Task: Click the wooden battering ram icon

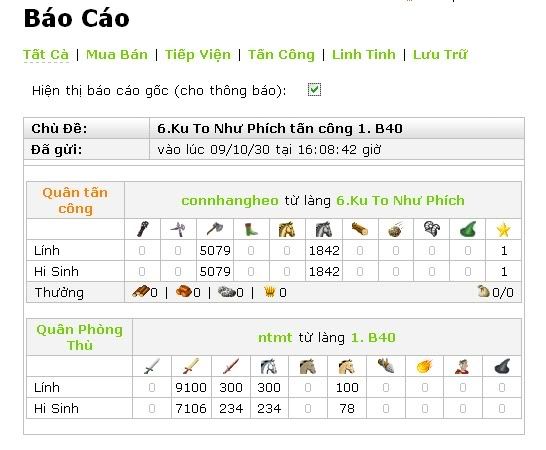Action: (359, 229)
